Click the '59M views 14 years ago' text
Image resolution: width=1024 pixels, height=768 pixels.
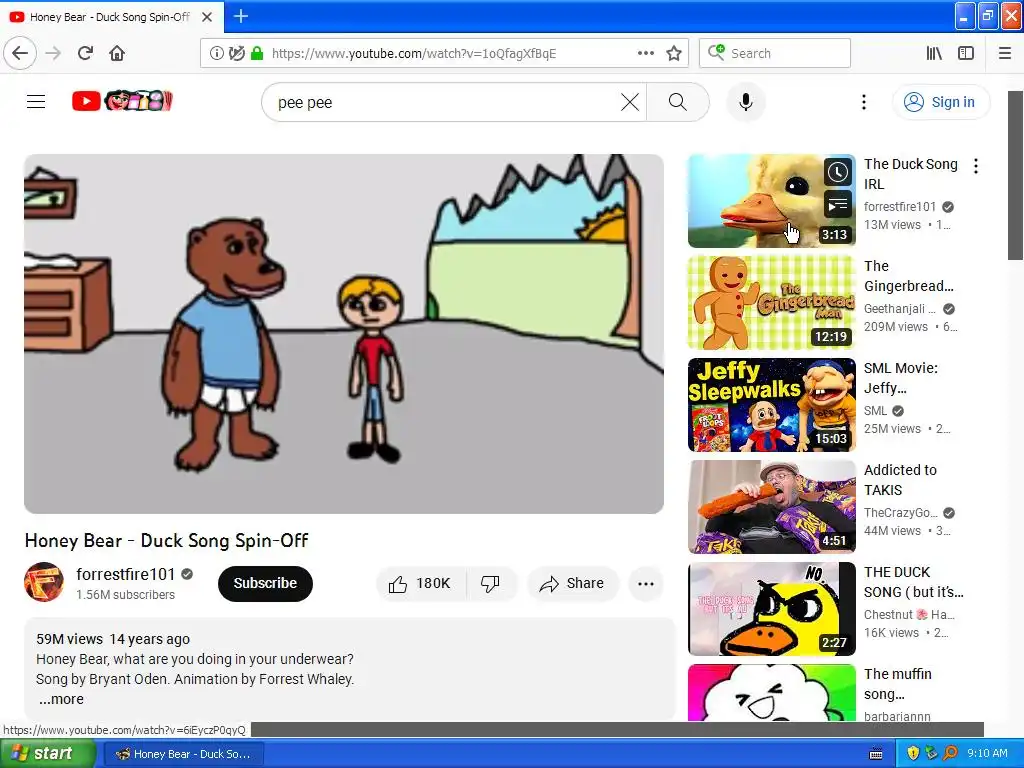pos(113,639)
